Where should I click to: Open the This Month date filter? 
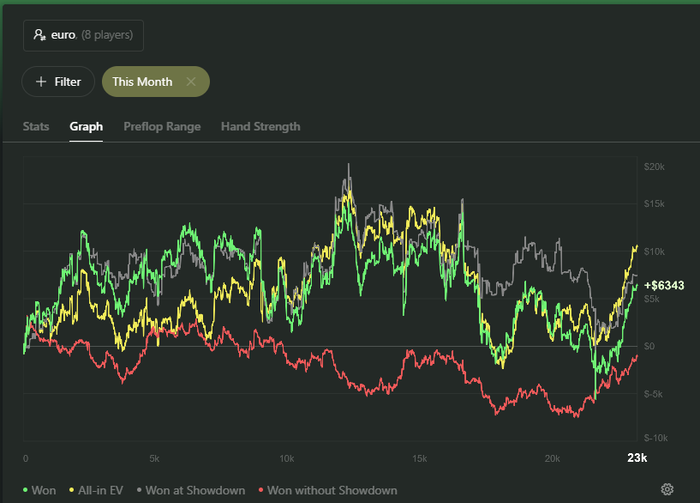coord(142,82)
